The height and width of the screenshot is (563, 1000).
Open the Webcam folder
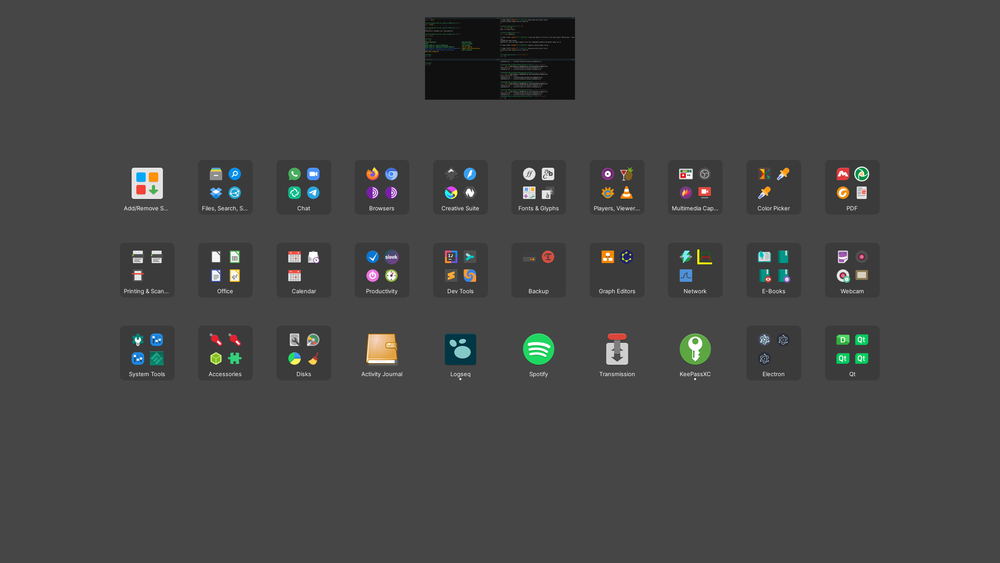pos(852,270)
